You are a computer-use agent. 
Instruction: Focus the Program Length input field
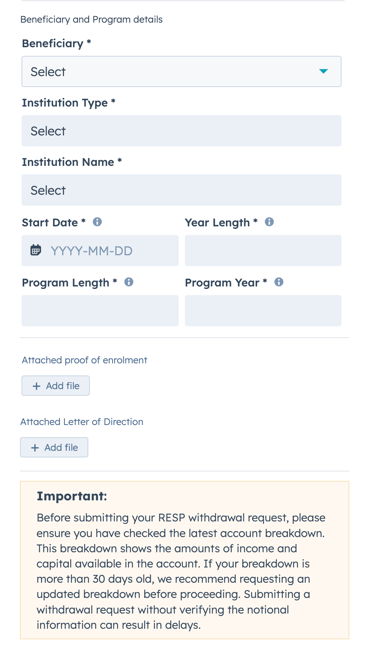pos(100,311)
